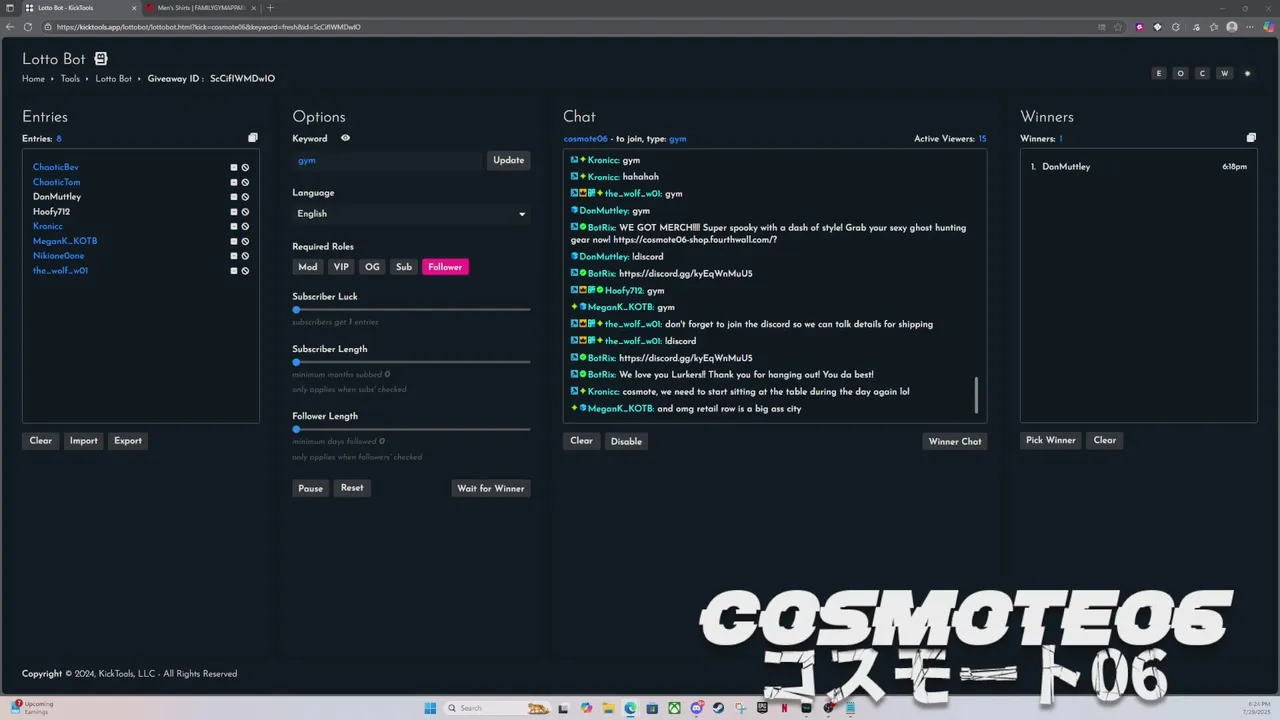
Task: Toggle the VIP required role
Action: tap(341, 267)
